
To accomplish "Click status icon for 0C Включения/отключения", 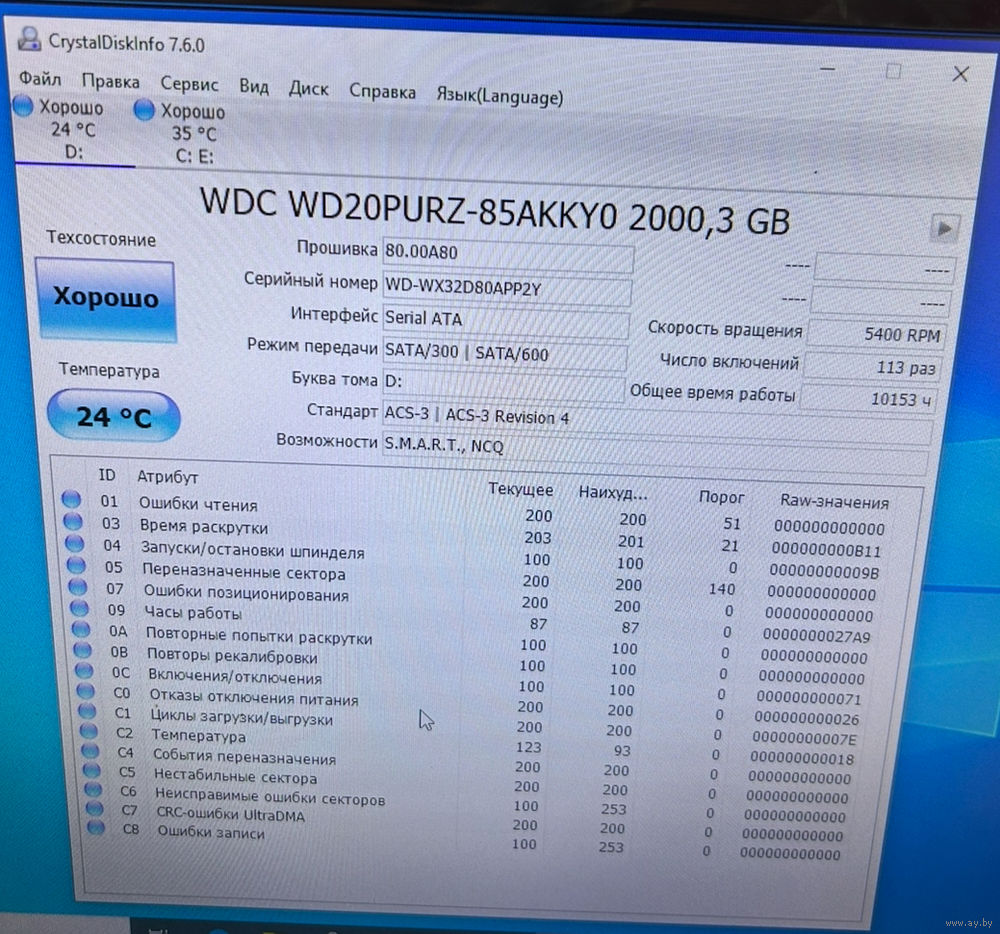I will click(x=84, y=670).
